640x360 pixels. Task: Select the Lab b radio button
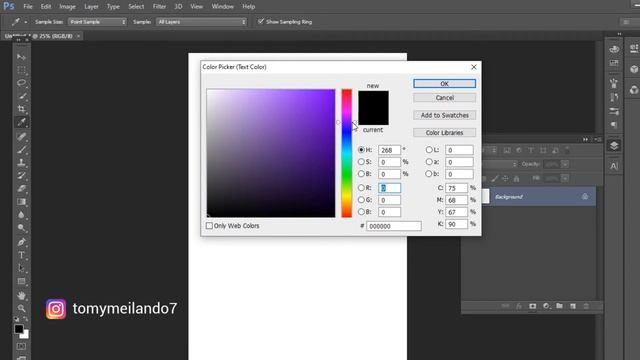(x=429, y=173)
